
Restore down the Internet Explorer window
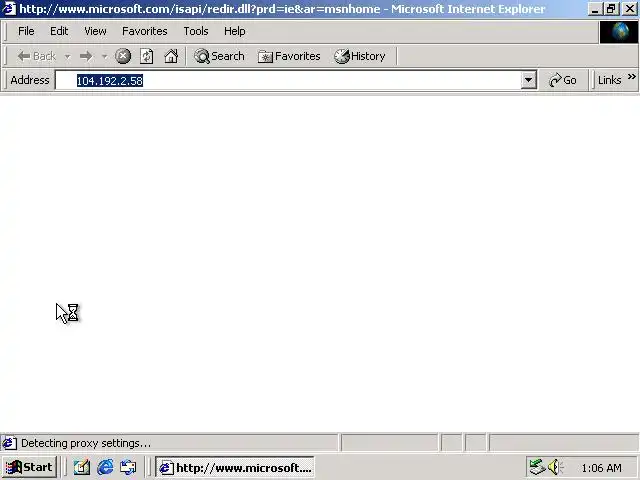point(611,9)
